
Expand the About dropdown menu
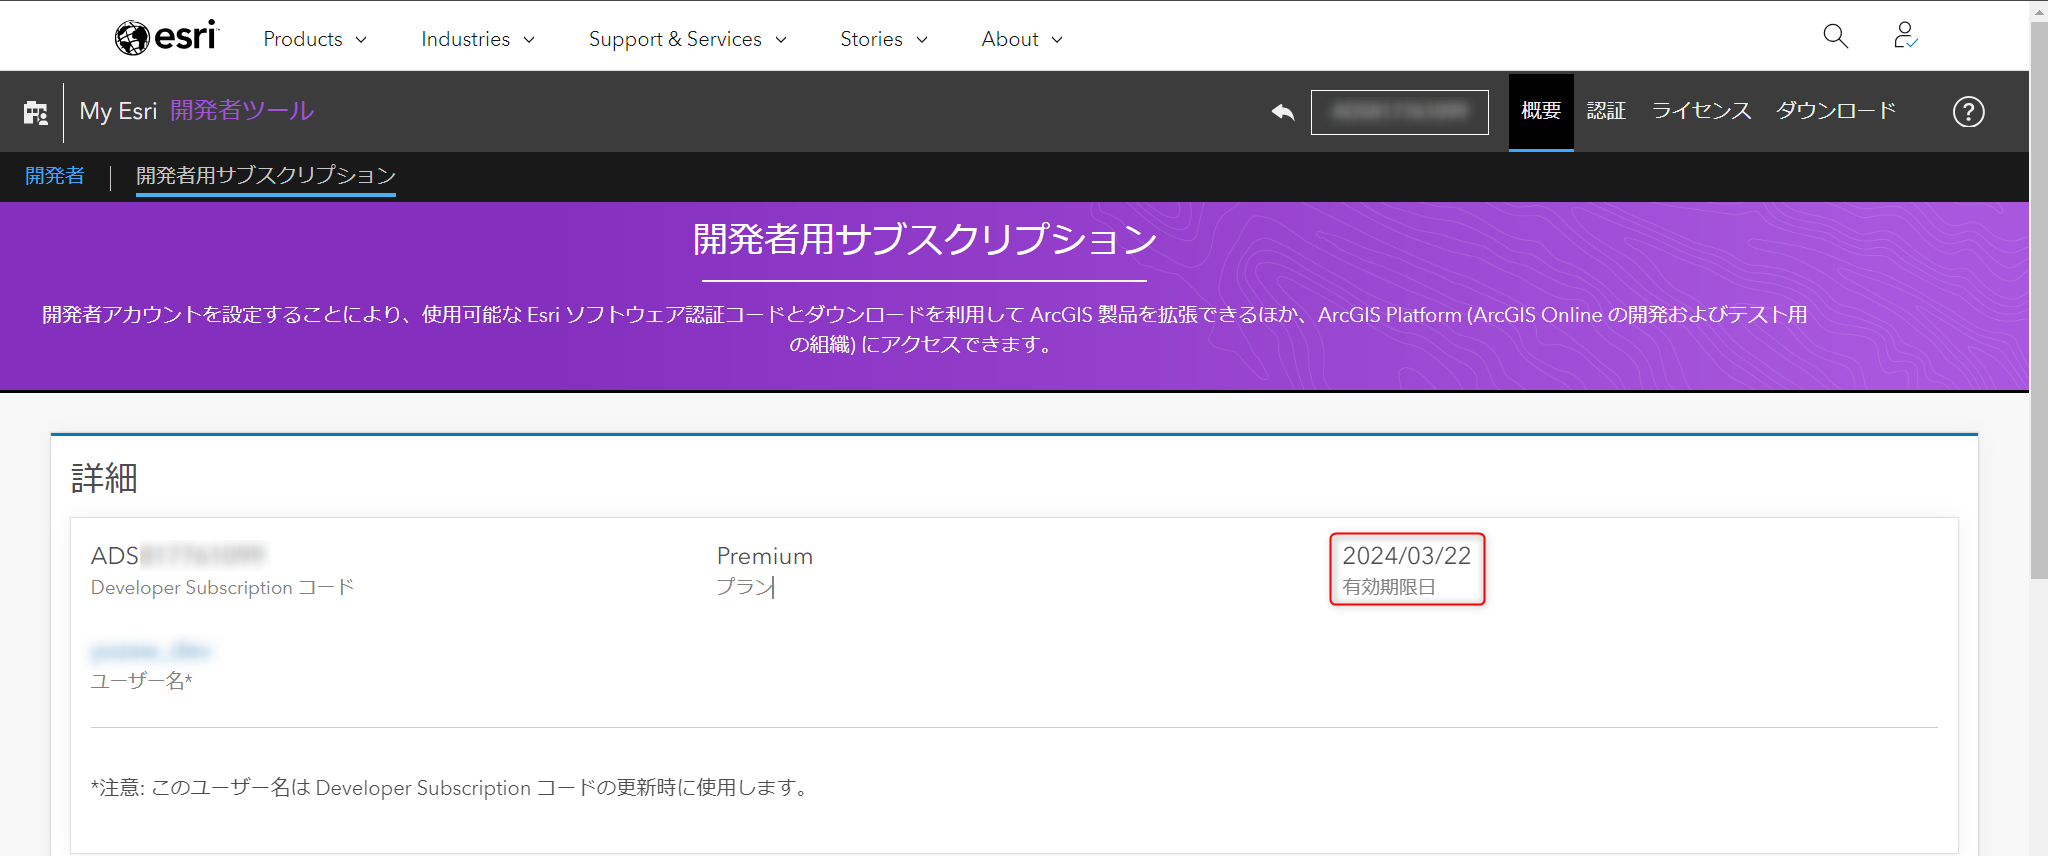point(1022,39)
